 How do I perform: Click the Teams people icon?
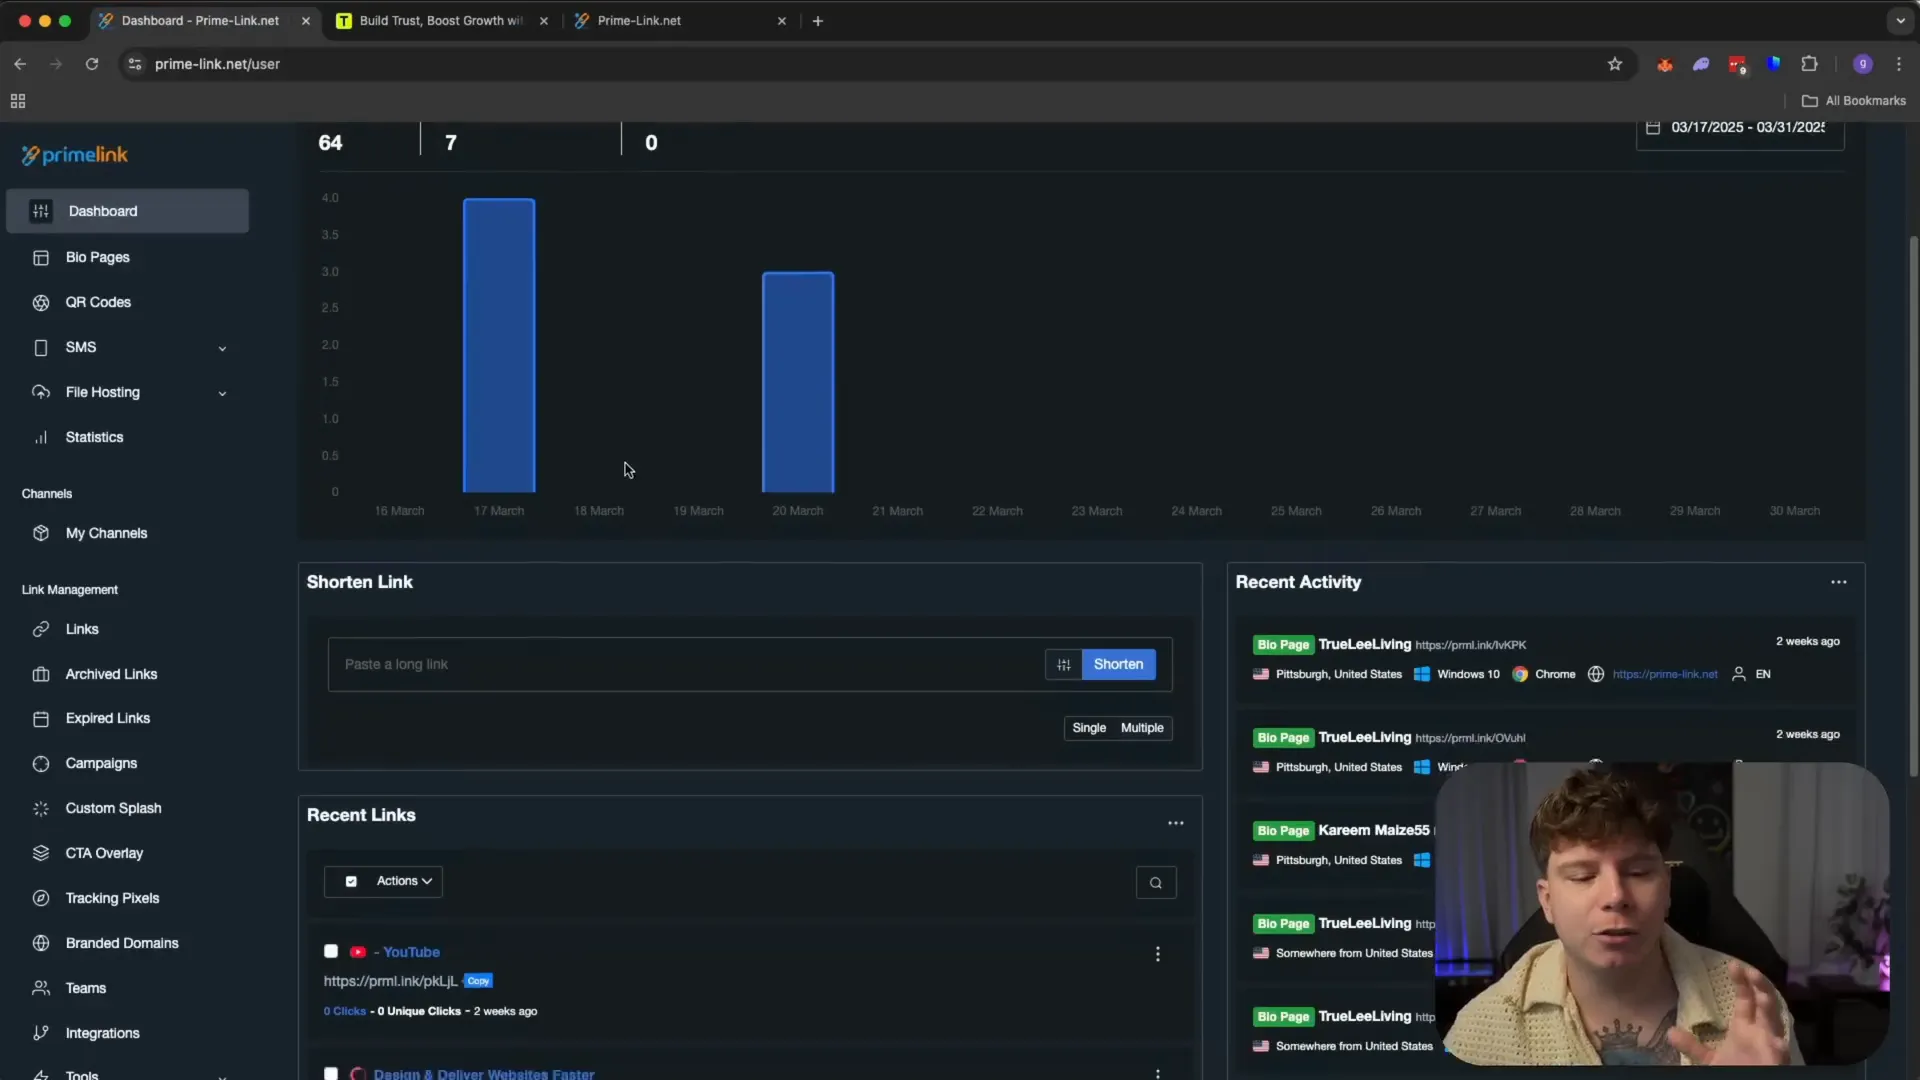coord(41,989)
